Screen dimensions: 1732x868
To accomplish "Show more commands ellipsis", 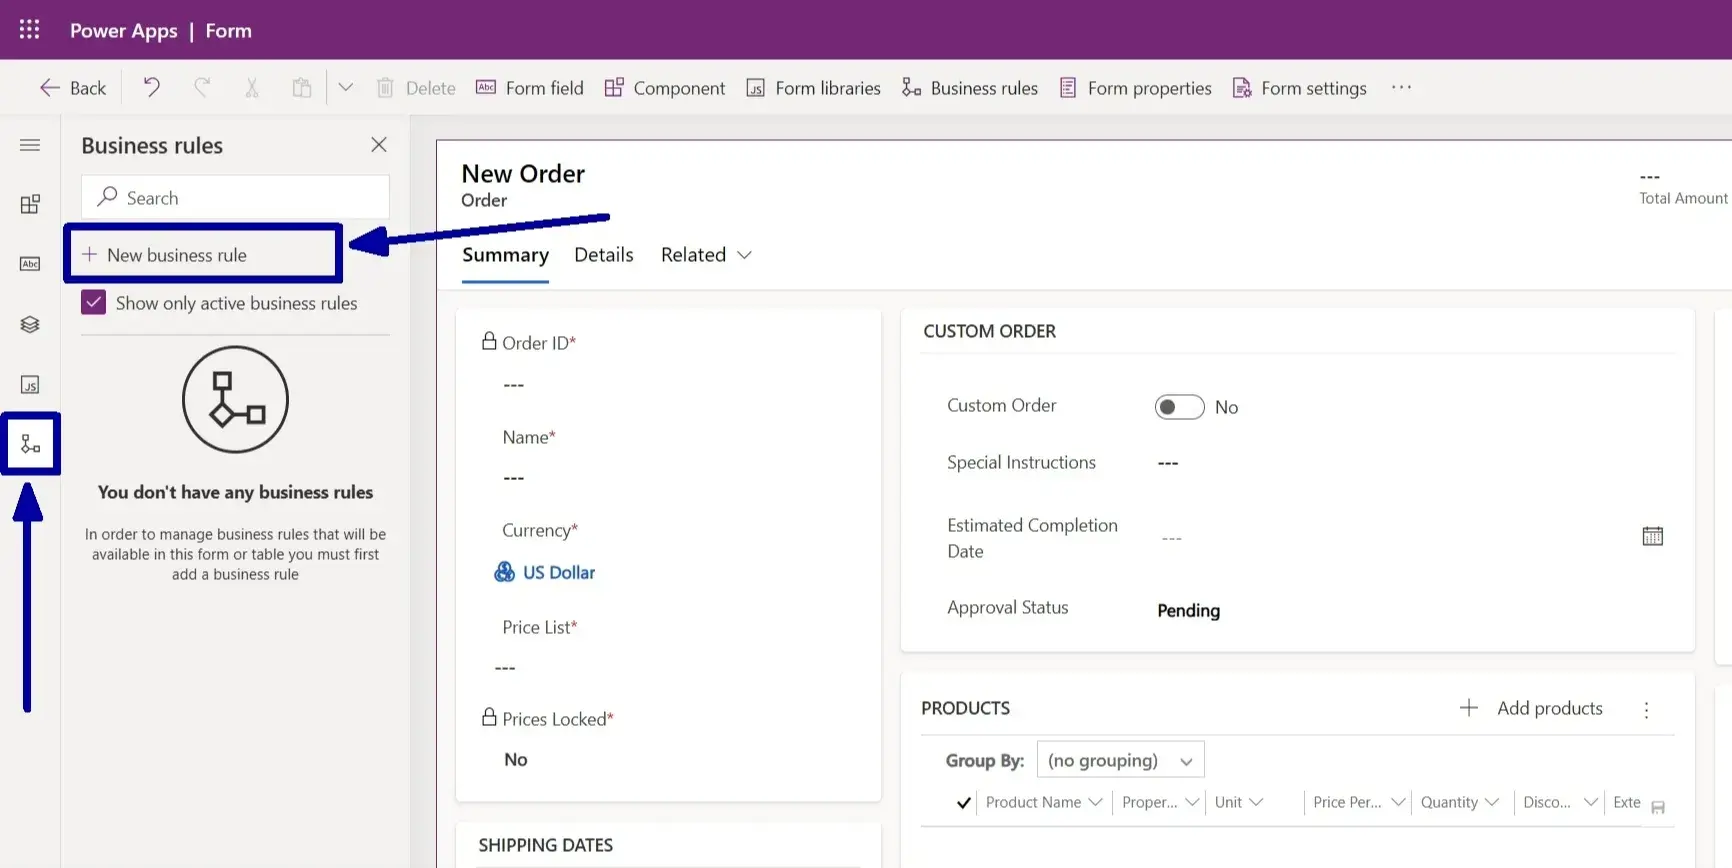I will tap(1402, 87).
